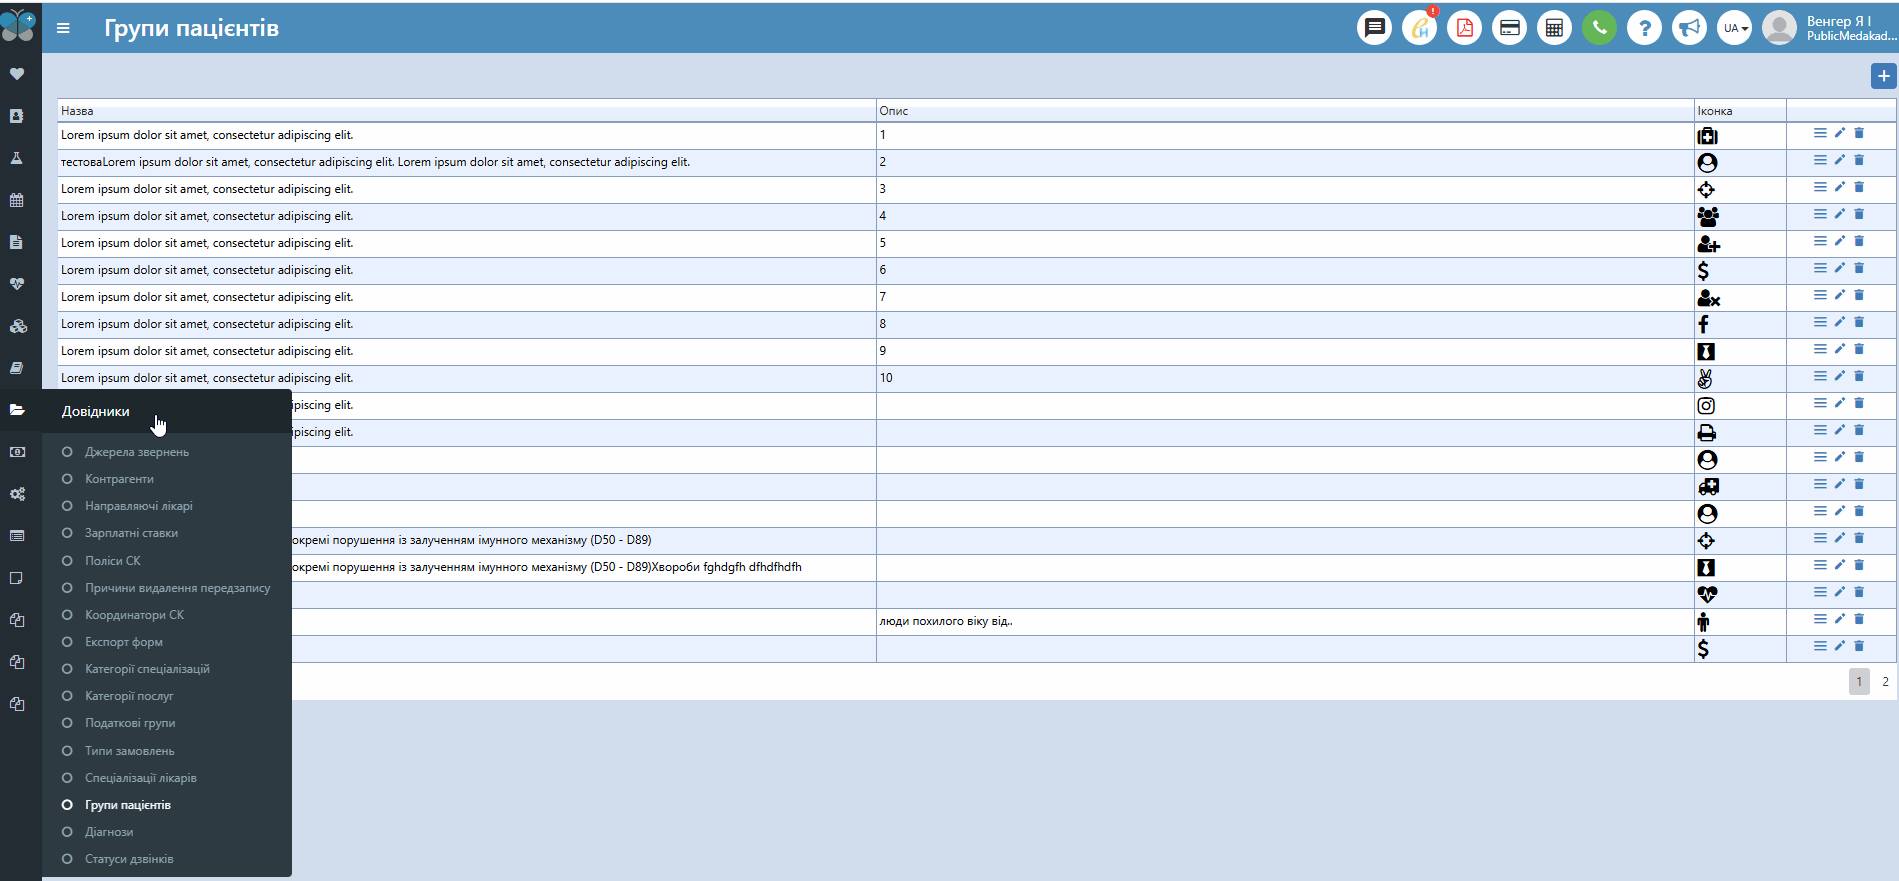This screenshot has height=881, width=1899.
Task: Open the notification icon with red badge
Action: [1419, 28]
